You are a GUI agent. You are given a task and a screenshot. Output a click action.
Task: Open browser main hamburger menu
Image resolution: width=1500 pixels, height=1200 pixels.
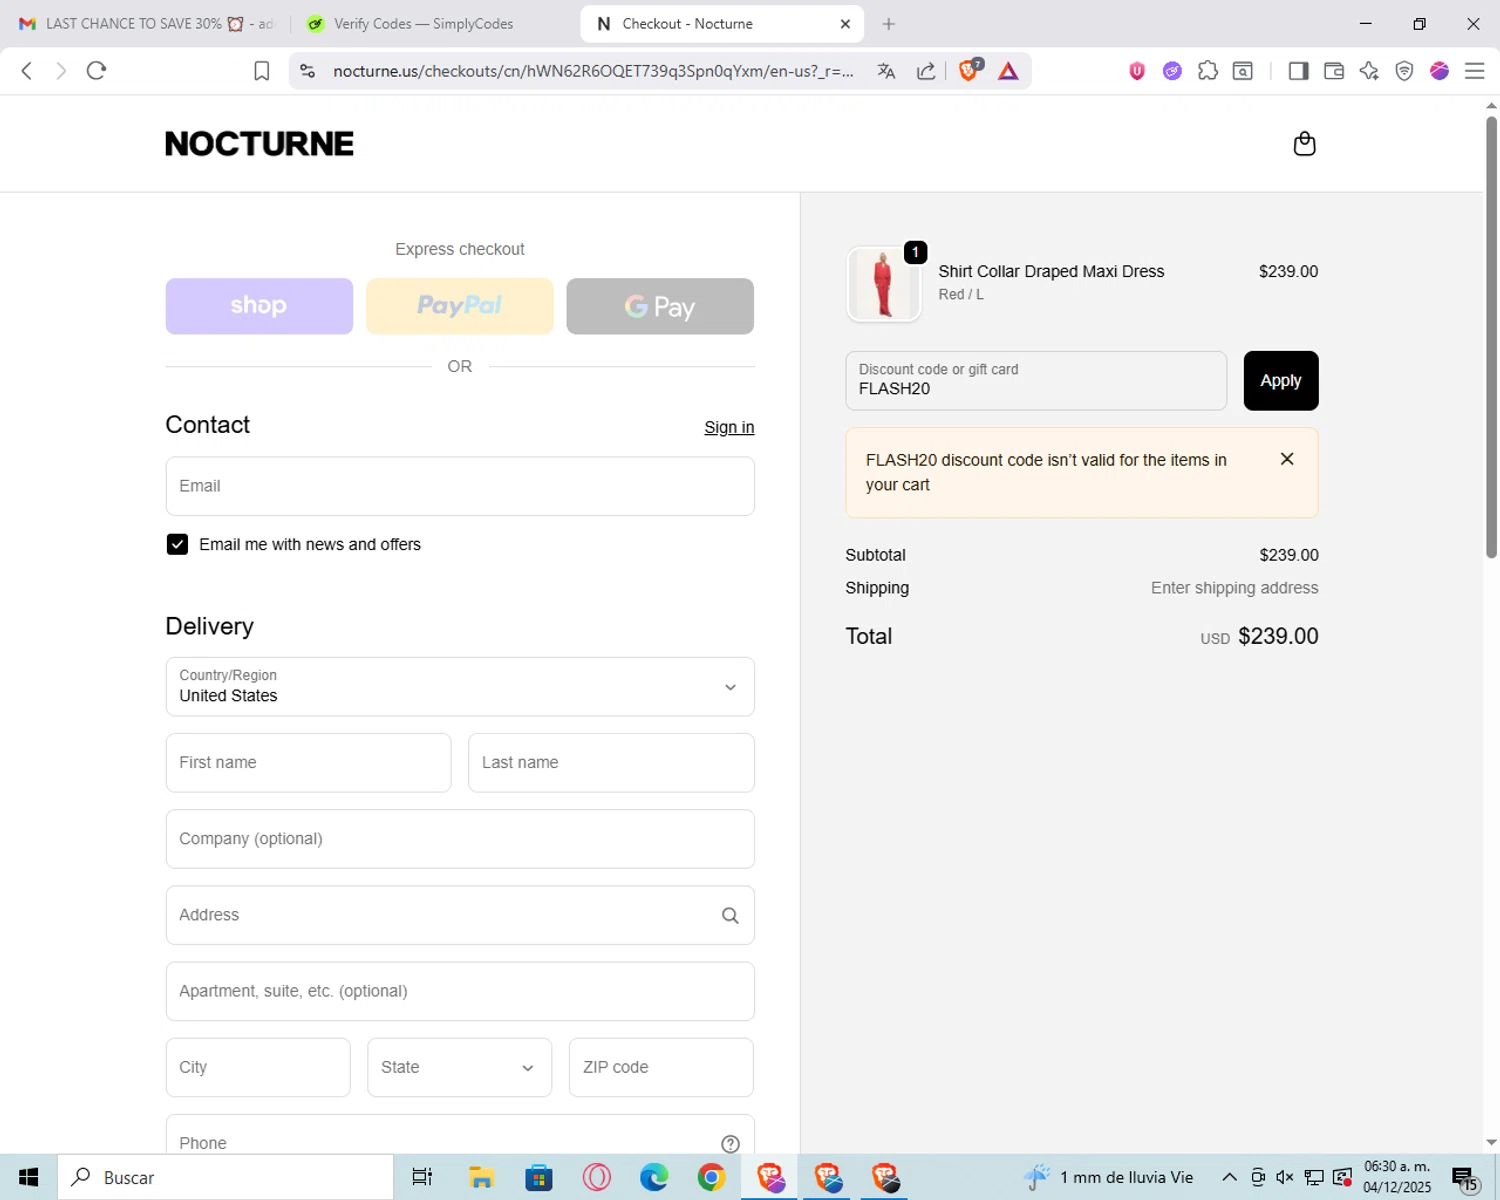pyautogui.click(x=1474, y=71)
